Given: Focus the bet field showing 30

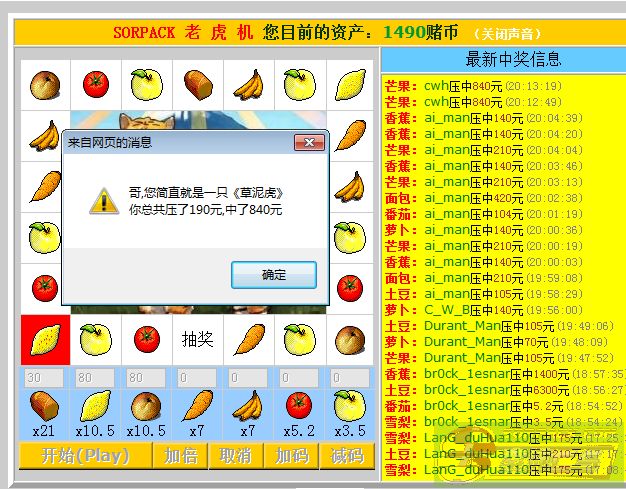Looking at the screenshot, I should [44, 378].
